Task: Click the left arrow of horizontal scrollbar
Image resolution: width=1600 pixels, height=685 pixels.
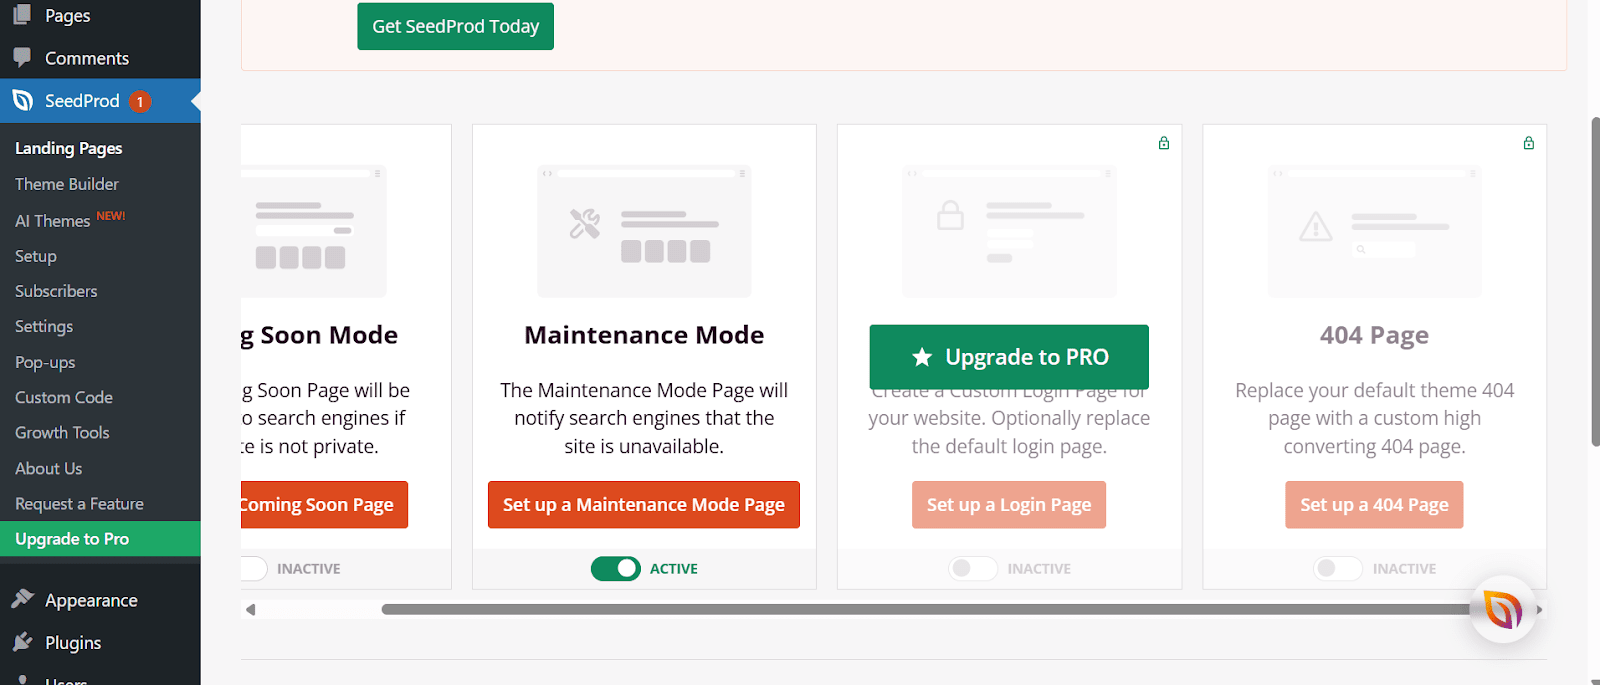Action: [250, 609]
